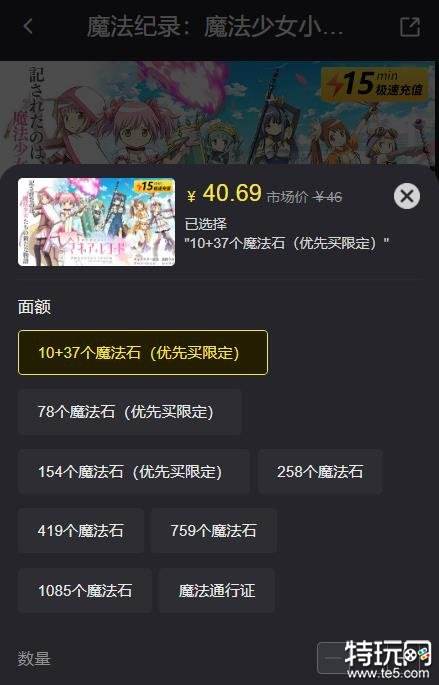This screenshot has width=439, height=685.
Task: Tap the share icon in the header
Action: coord(410,27)
